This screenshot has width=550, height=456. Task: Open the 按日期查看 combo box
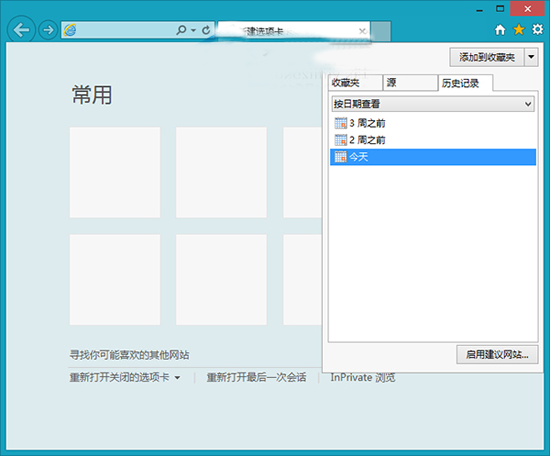pyautogui.click(x=433, y=104)
